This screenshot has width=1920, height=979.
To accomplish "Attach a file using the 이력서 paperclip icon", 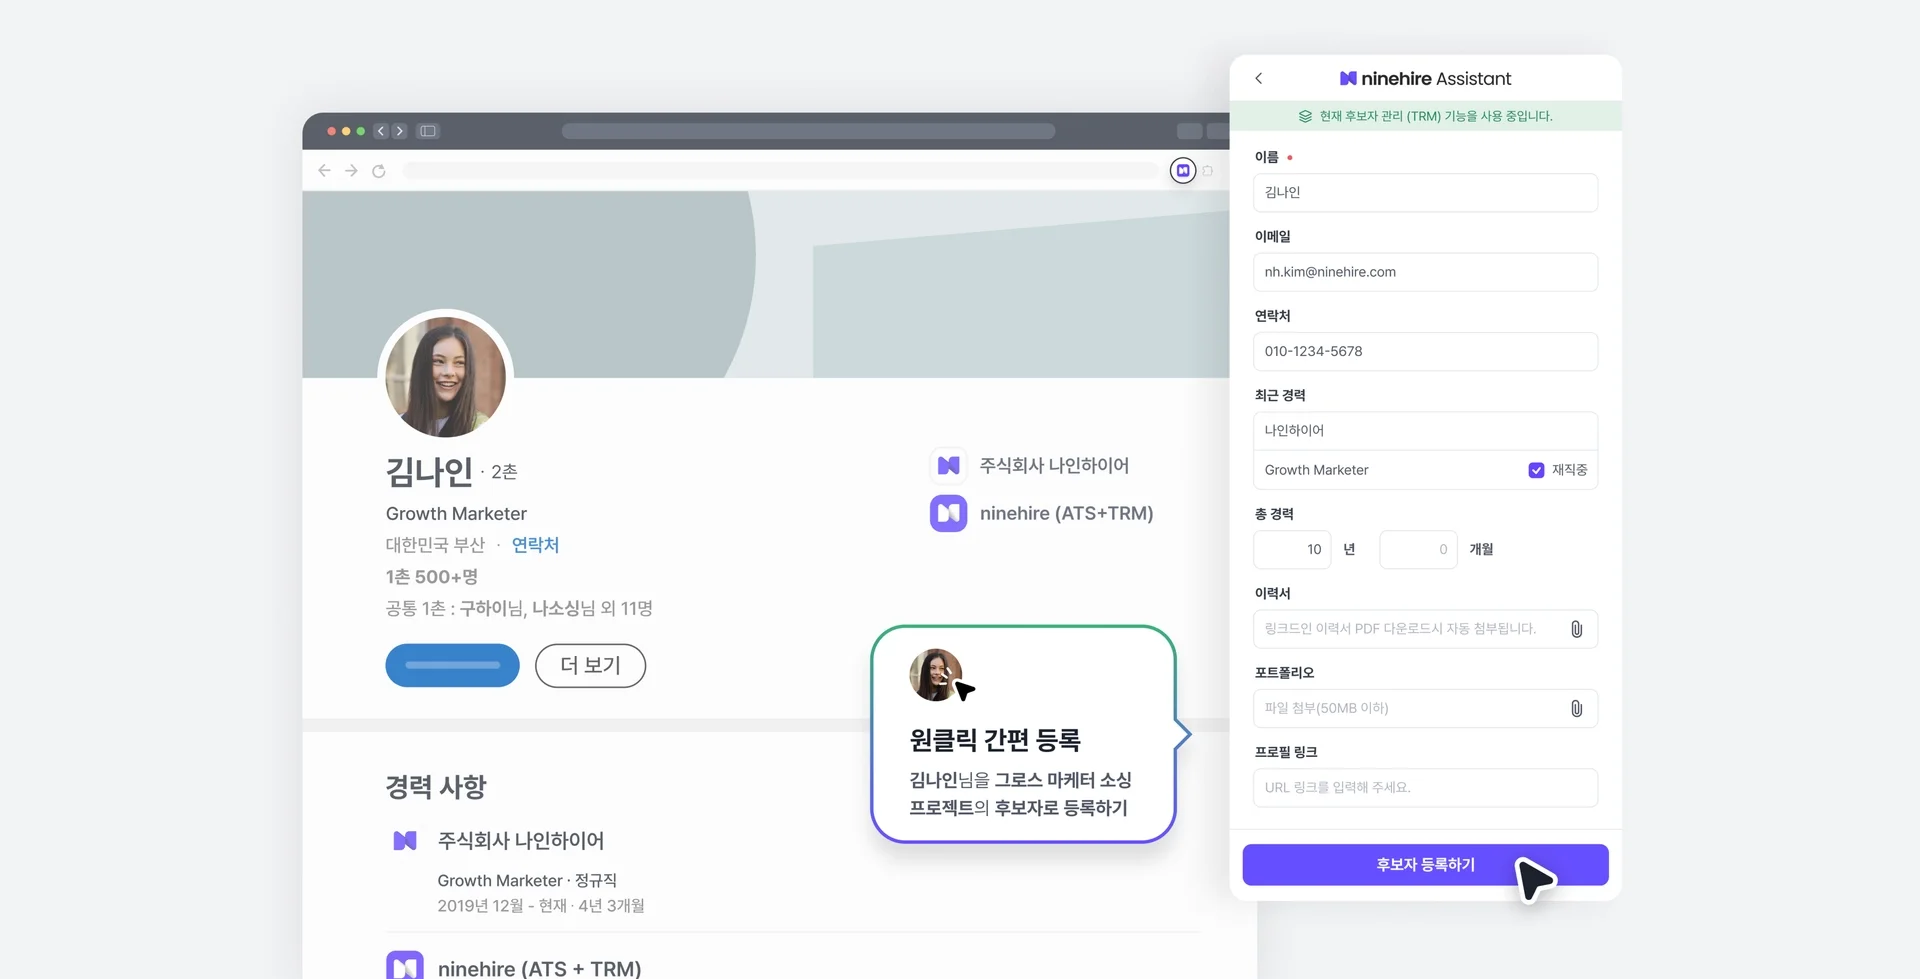I will pyautogui.click(x=1576, y=629).
